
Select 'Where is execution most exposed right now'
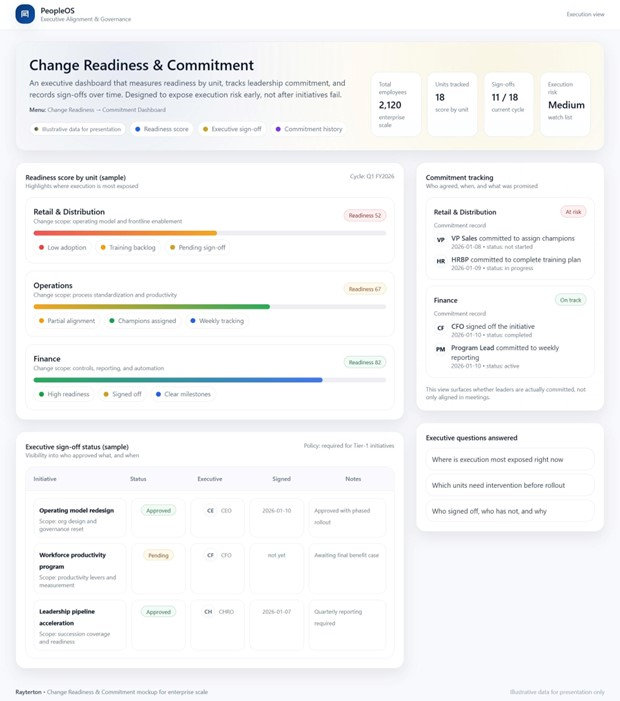[510, 460]
